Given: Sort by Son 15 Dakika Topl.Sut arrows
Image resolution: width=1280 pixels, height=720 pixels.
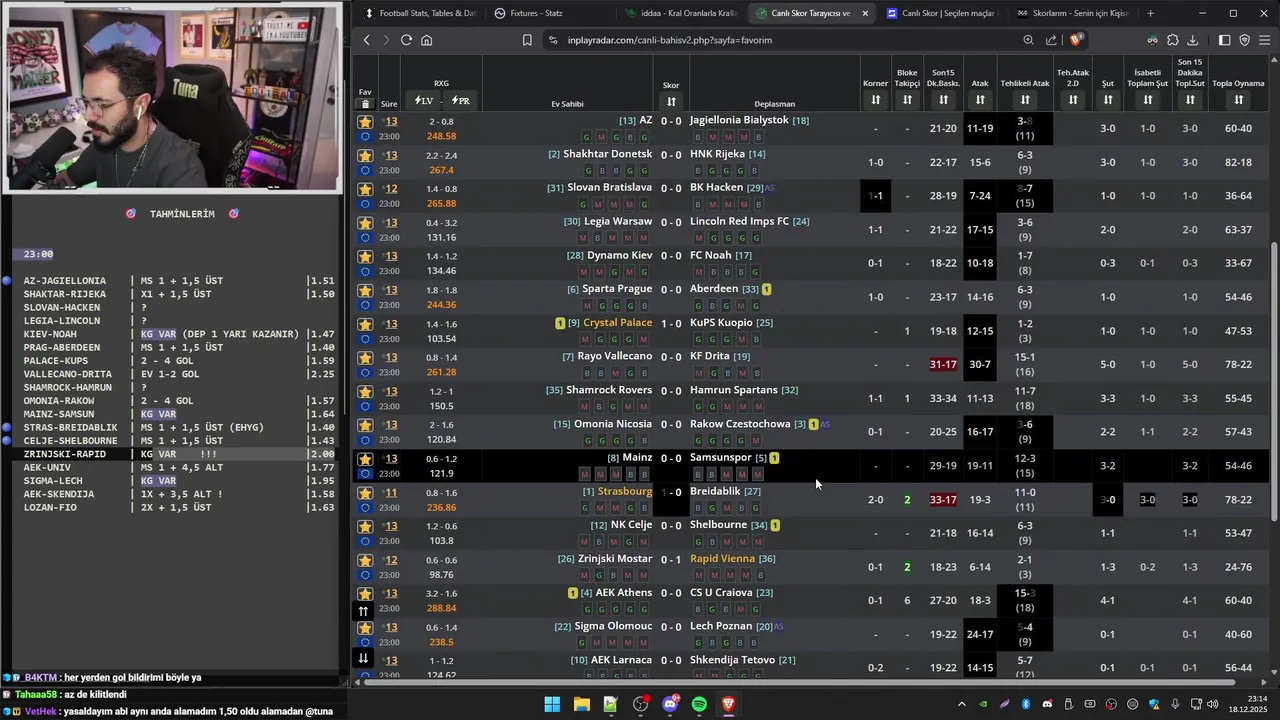Looking at the screenshot, I should coord(1190,100).
